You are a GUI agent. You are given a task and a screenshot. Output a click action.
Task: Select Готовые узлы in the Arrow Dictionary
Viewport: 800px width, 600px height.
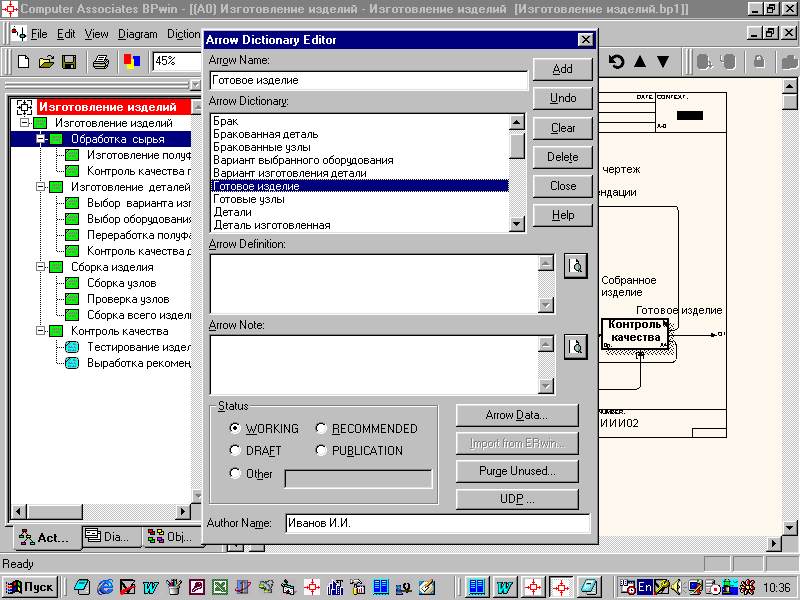click(x=360, y=199)
